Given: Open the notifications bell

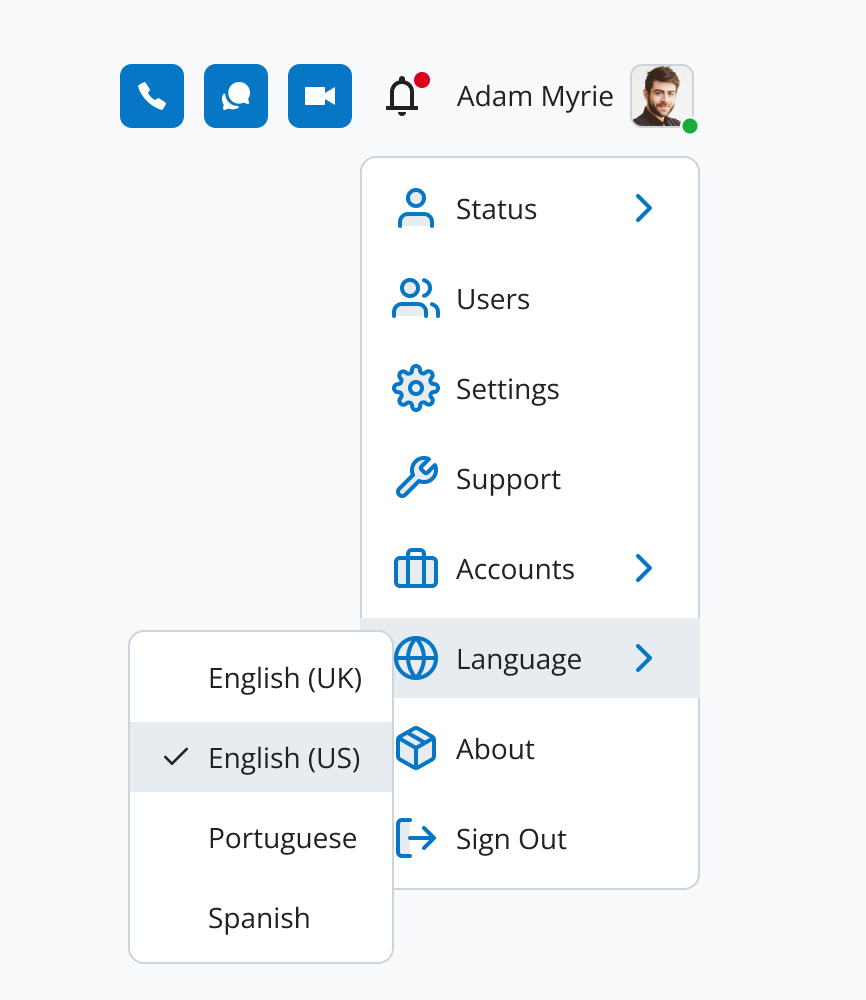Looking at the screenshot, I should 402,96.
